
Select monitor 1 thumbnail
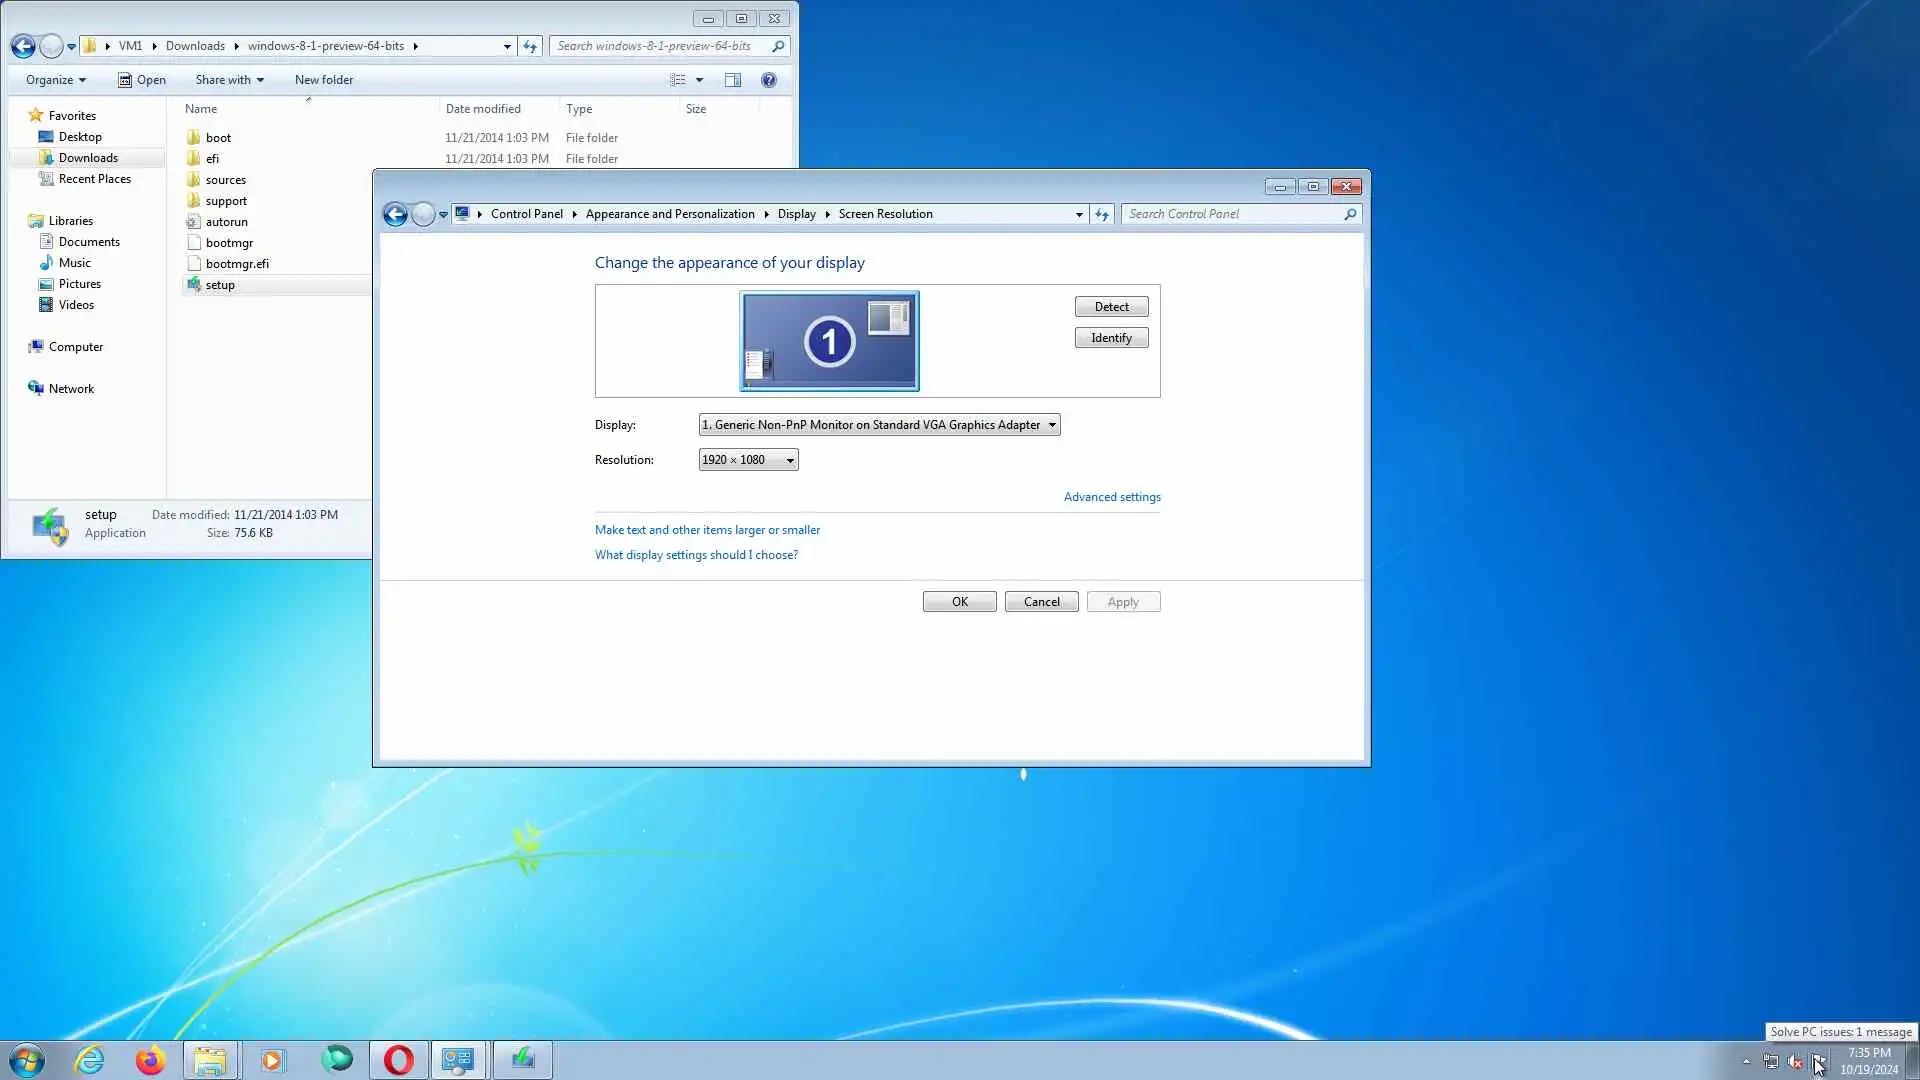click(x=829, y=341)
